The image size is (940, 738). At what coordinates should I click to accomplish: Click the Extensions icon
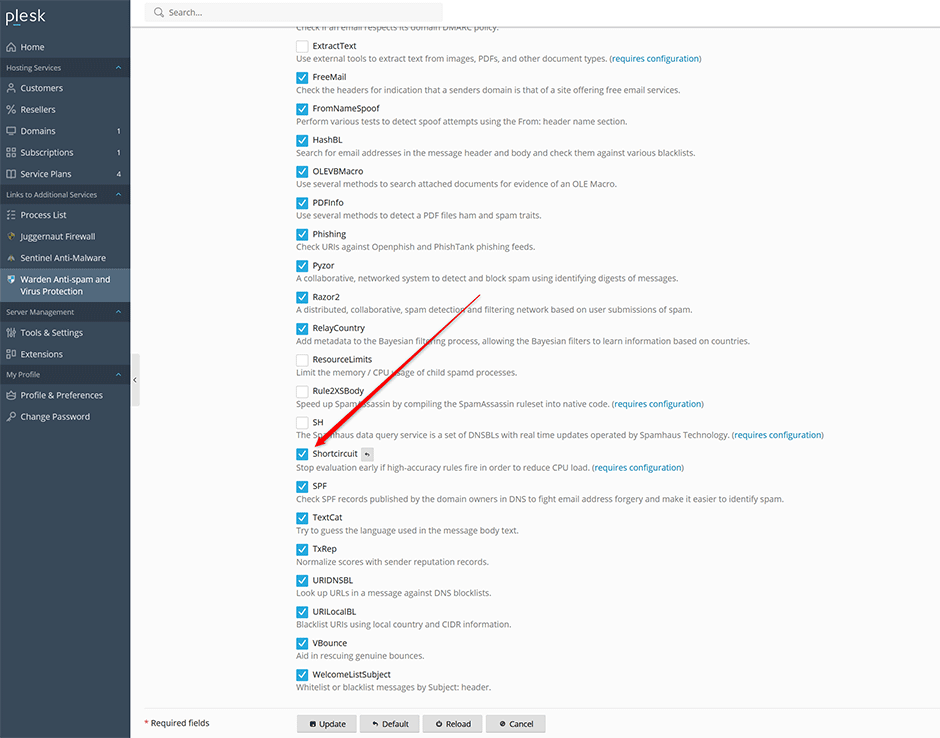click(11, 354)
